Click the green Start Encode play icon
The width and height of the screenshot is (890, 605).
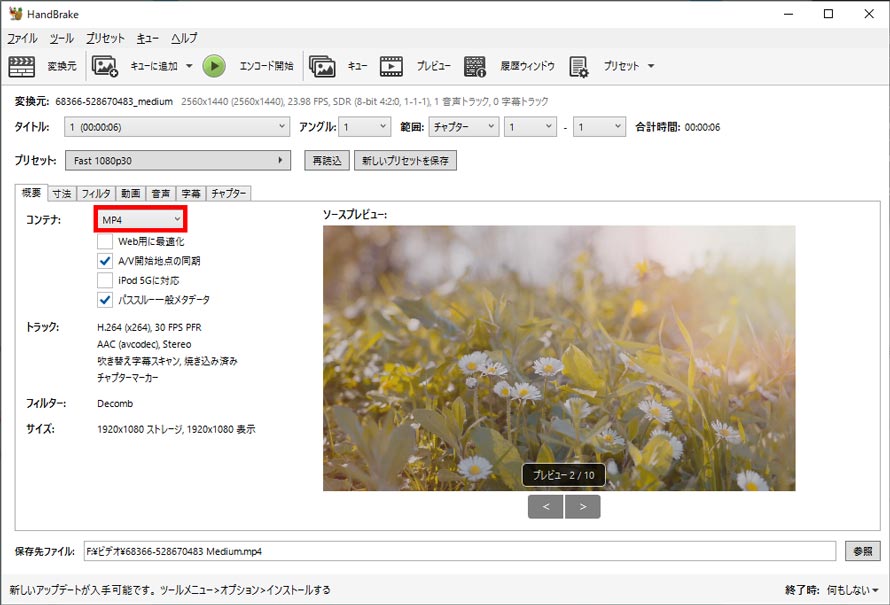(x=214, y=66)
